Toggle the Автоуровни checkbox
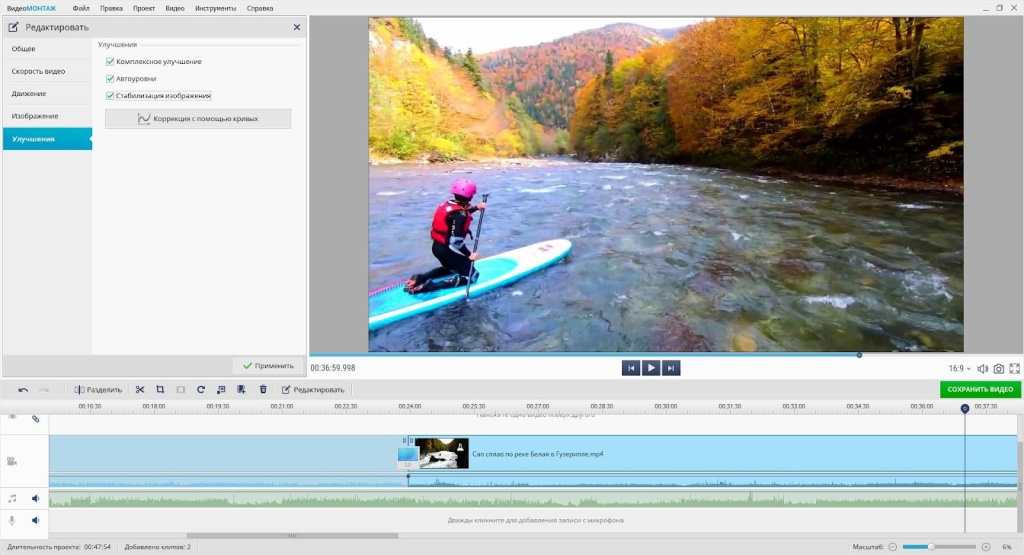This screenshot has width=1024, height=555. click(x=110, y=79)
